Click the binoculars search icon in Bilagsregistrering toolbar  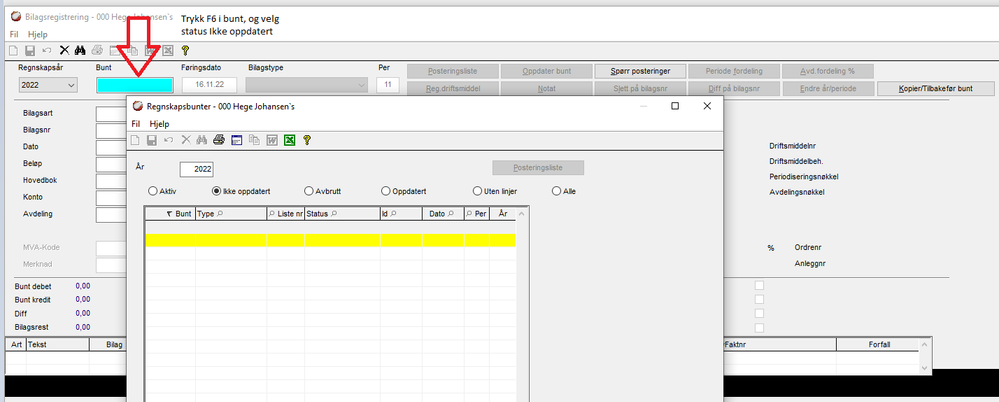pyautogui.click(x=80, y=50)
